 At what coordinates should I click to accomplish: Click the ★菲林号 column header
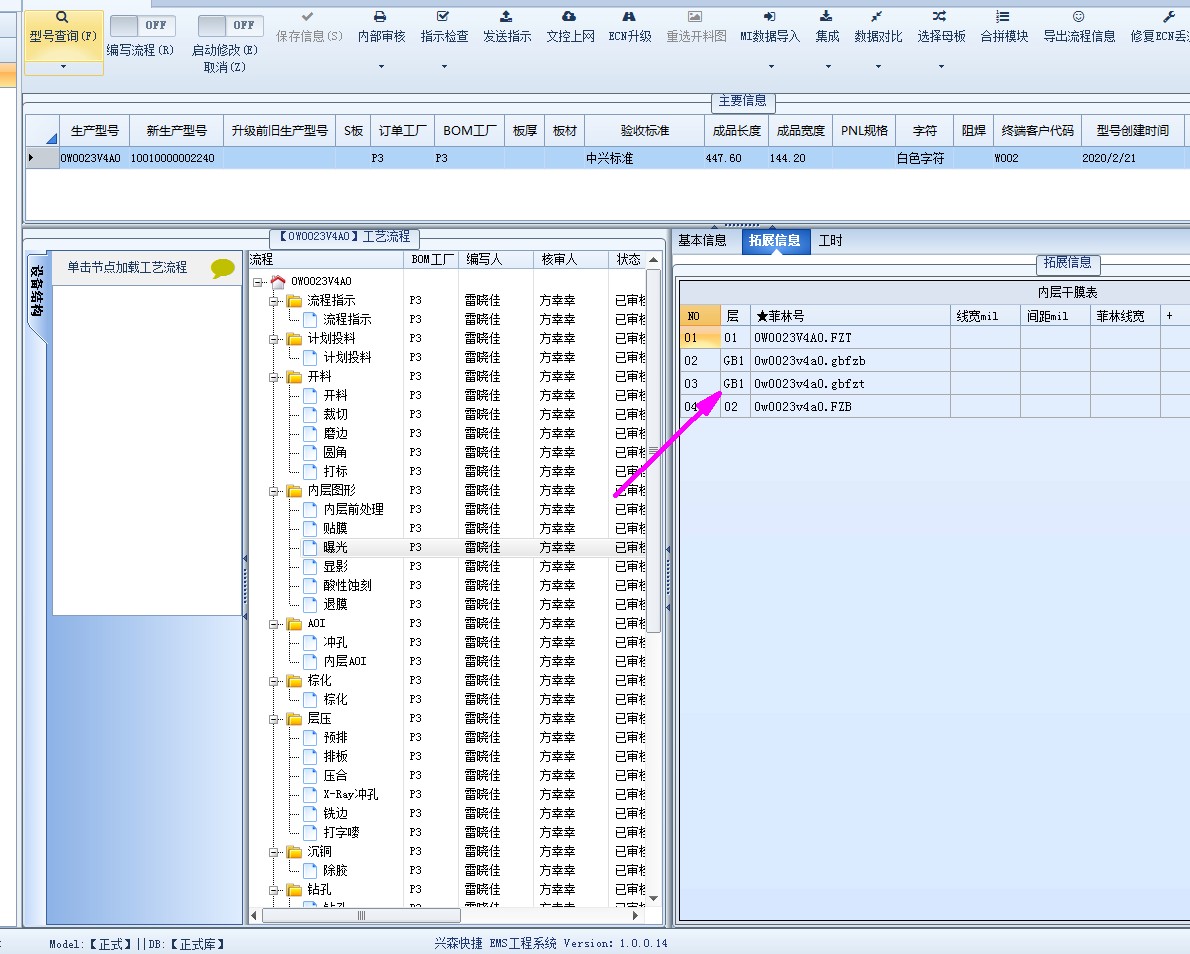[x=850, y=316]
